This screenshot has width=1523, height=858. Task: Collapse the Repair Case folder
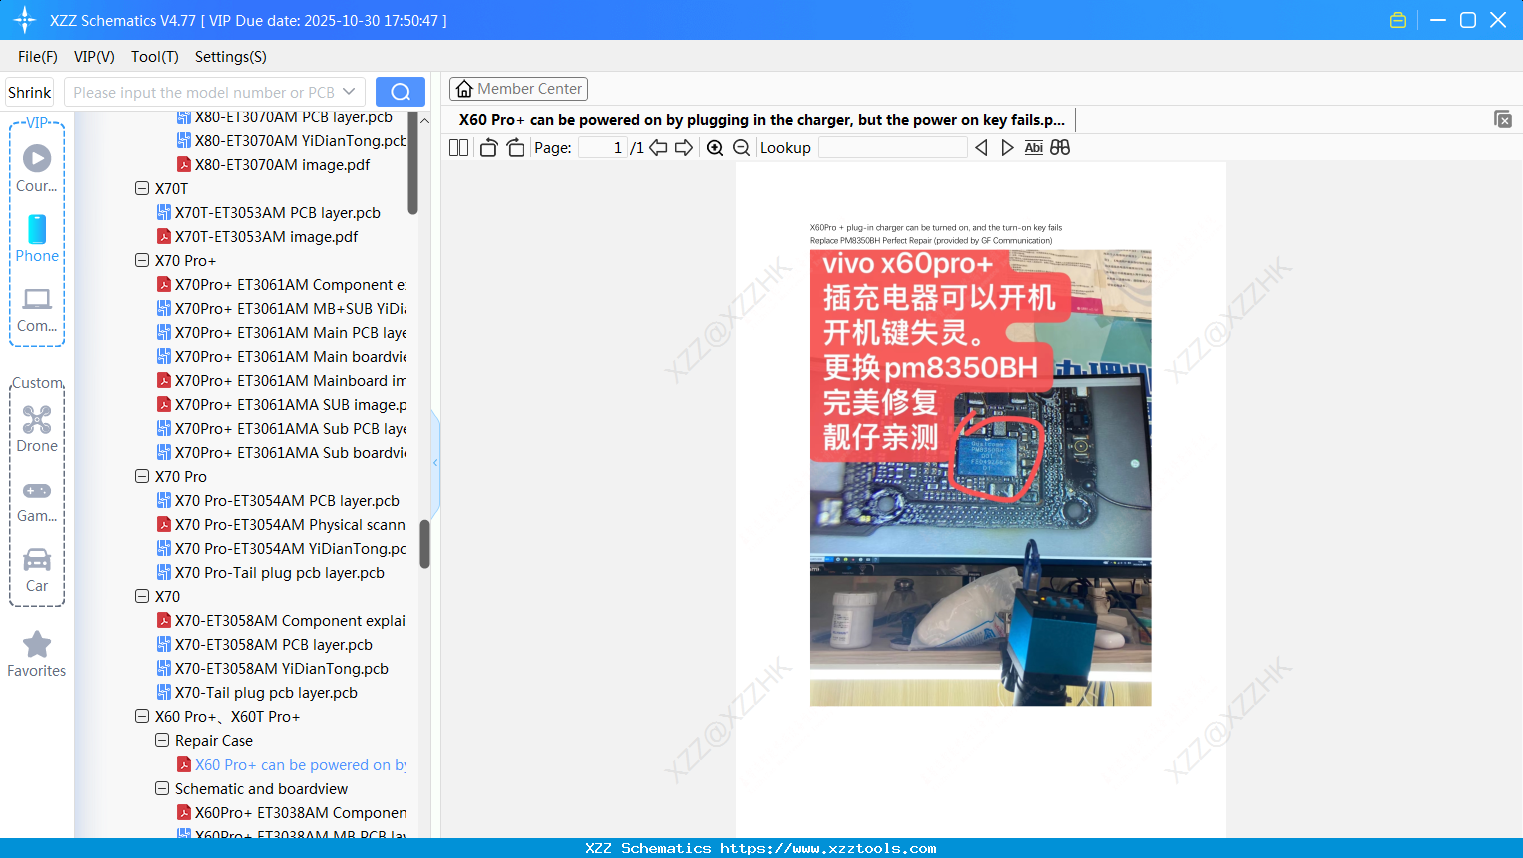coord(162,740)
